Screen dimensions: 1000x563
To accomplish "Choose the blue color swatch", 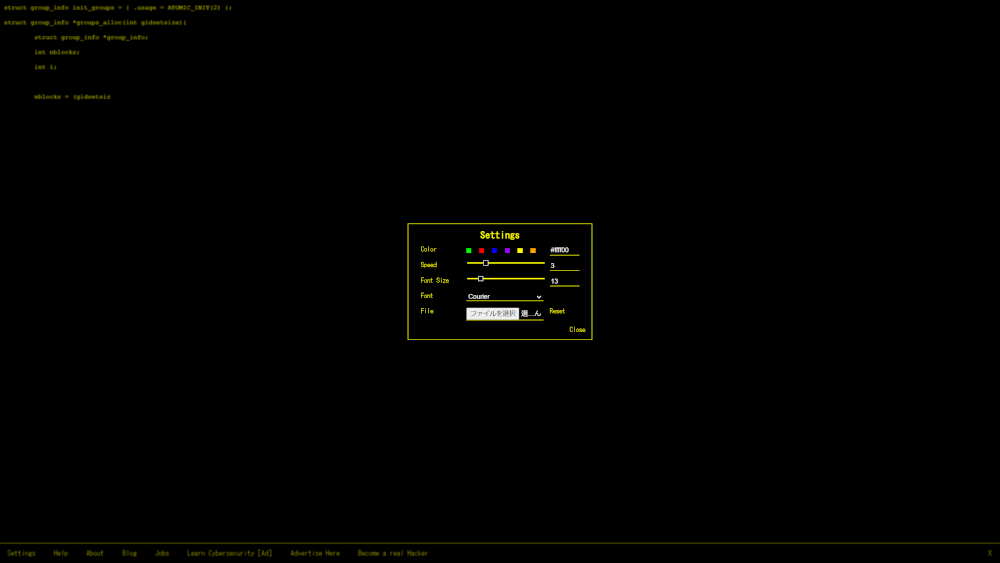I will [495, 250].
